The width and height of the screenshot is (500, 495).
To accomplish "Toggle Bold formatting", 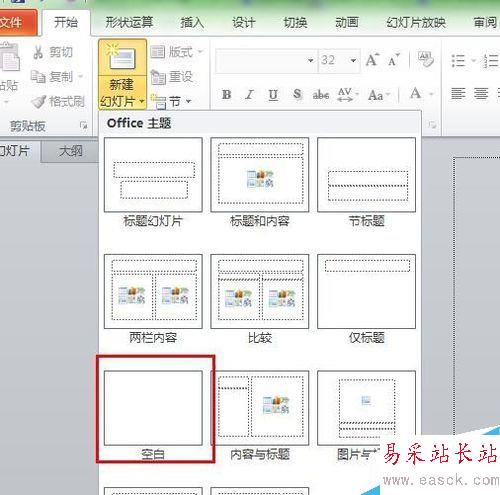I will point(227,95).
